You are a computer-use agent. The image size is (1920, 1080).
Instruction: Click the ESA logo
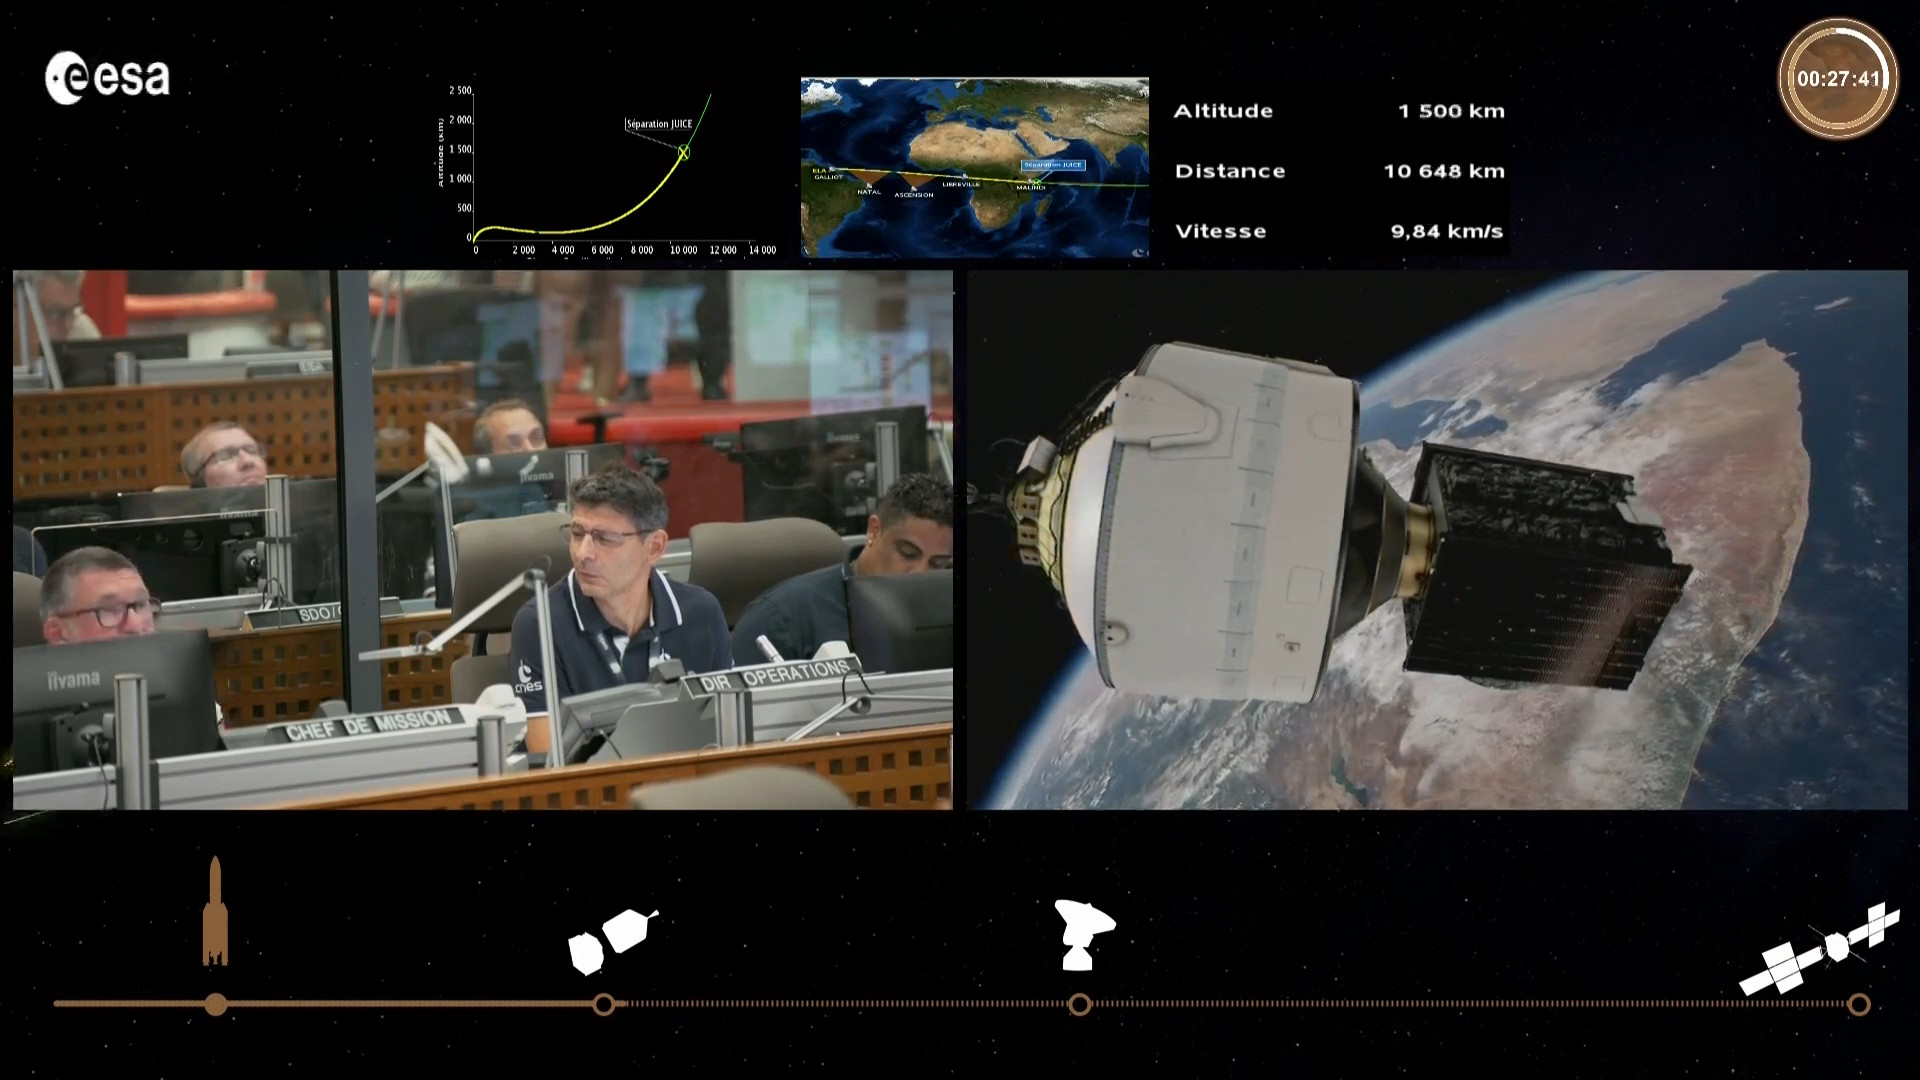tap(107, 78)
